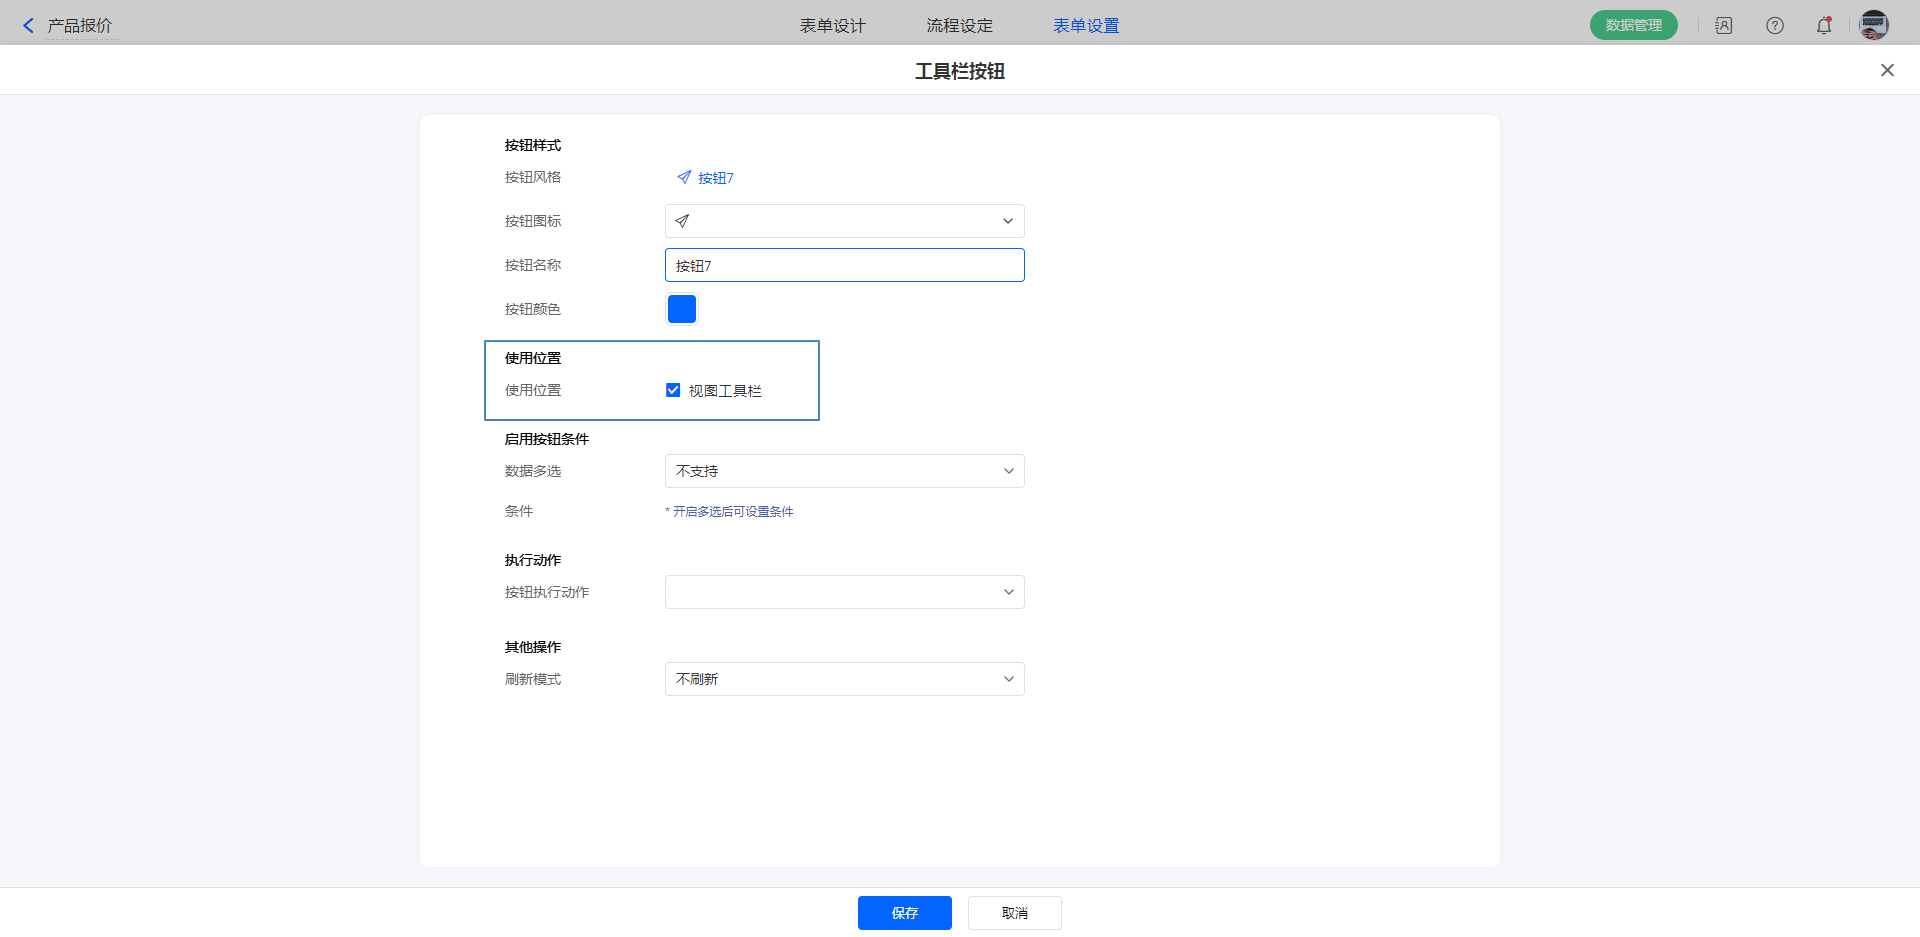Click the translate icon in top bar
The width and height of the screenshot is (1920, 937).
[1723, 26]
